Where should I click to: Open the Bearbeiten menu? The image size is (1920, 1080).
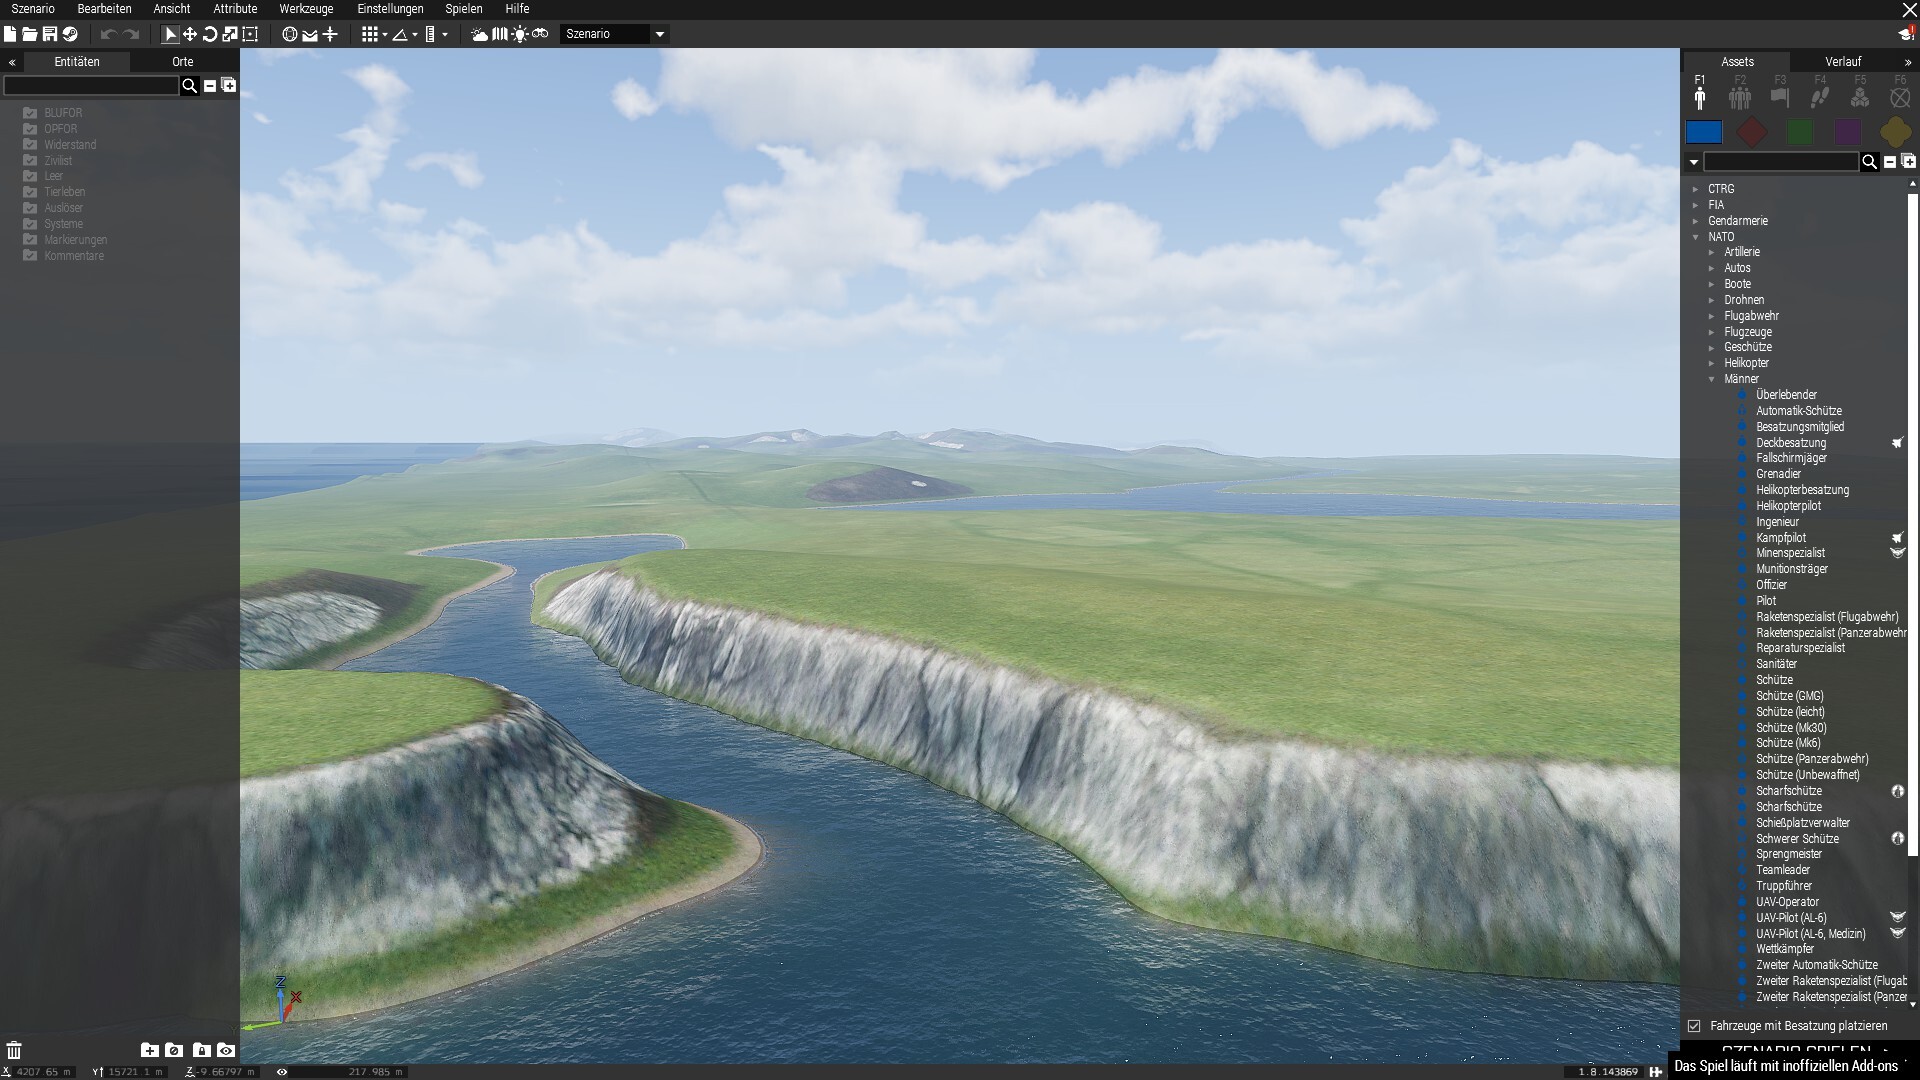point(104,9)
